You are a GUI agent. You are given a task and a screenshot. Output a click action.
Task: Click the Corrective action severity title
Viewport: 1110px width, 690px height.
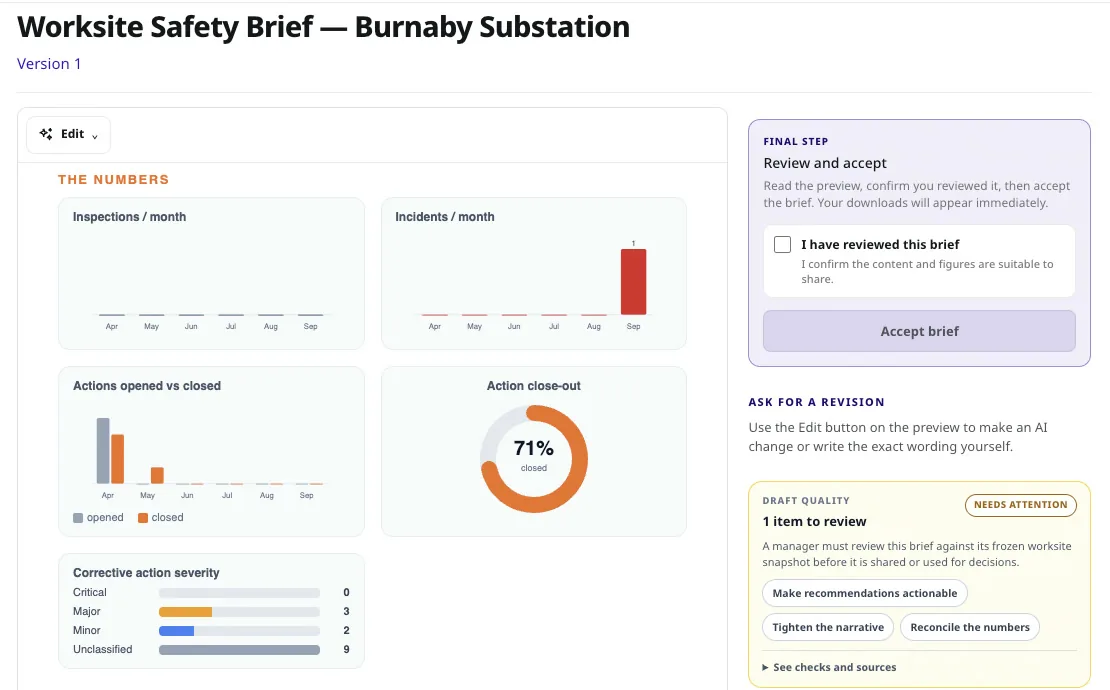[146, 573]
